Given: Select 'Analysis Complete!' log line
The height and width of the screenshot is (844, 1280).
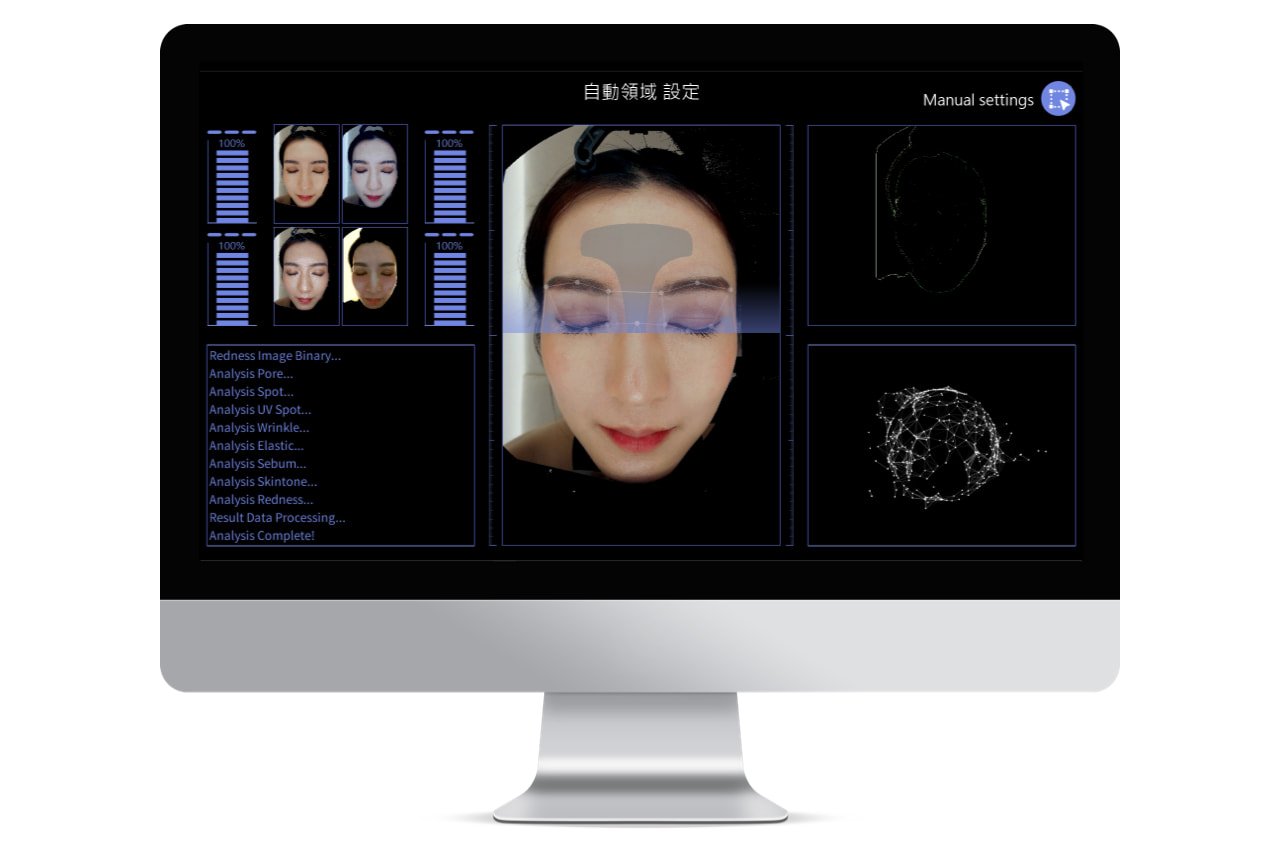Looking at the screenshot, I should (262, 536).
